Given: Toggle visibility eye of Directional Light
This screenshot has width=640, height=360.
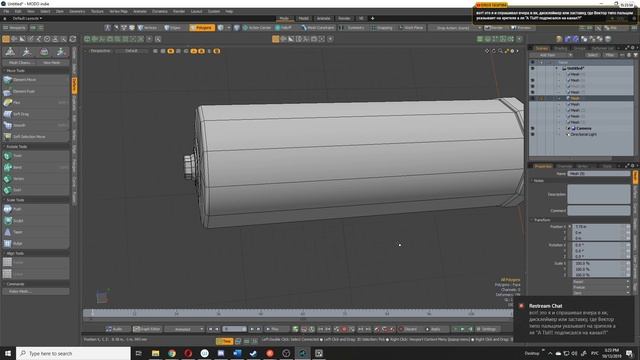Looking at the screenshot, I should pyautogui.click(x=532, y=134).
